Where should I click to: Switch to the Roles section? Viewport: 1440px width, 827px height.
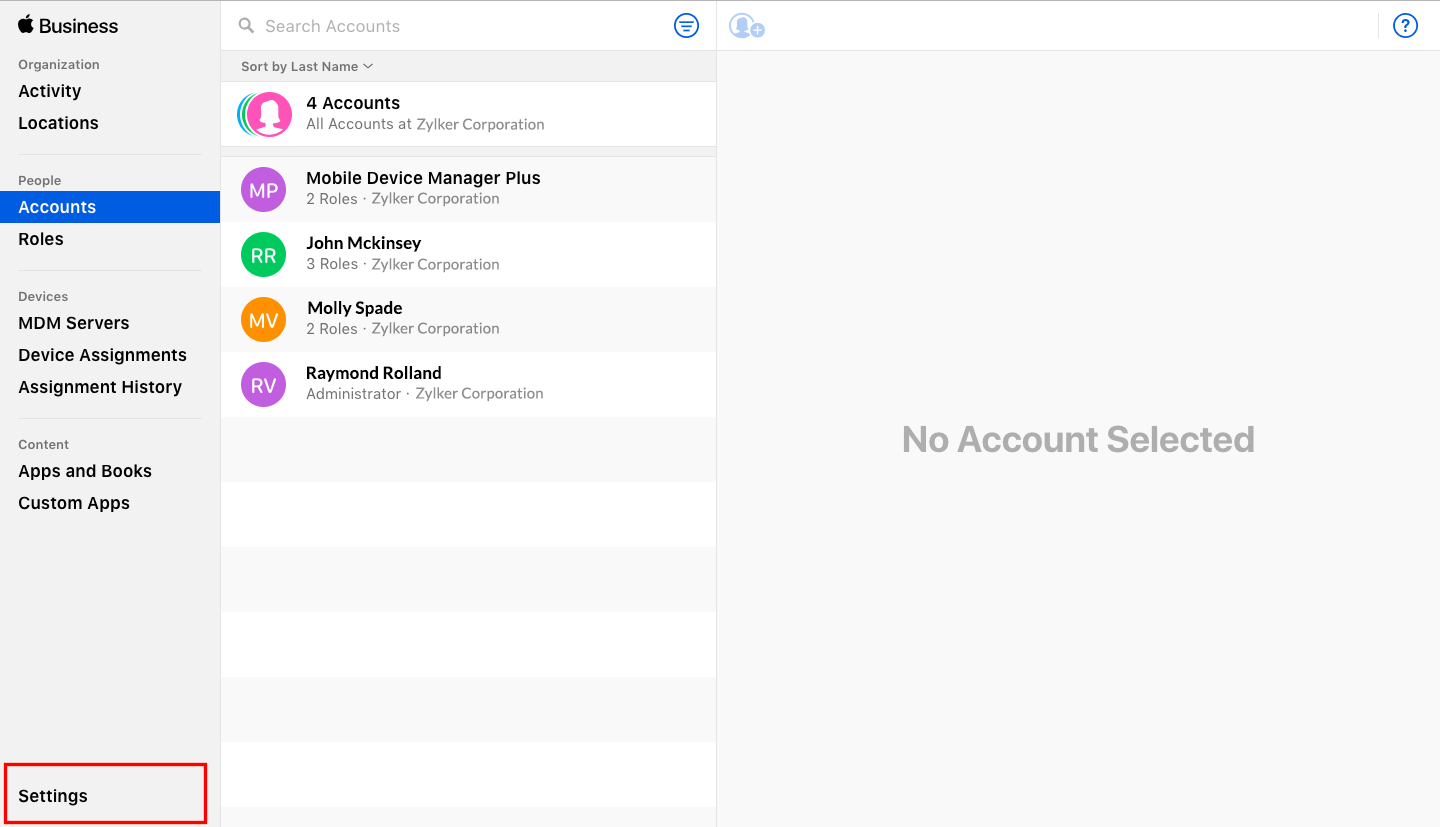(x=41, y=239)
